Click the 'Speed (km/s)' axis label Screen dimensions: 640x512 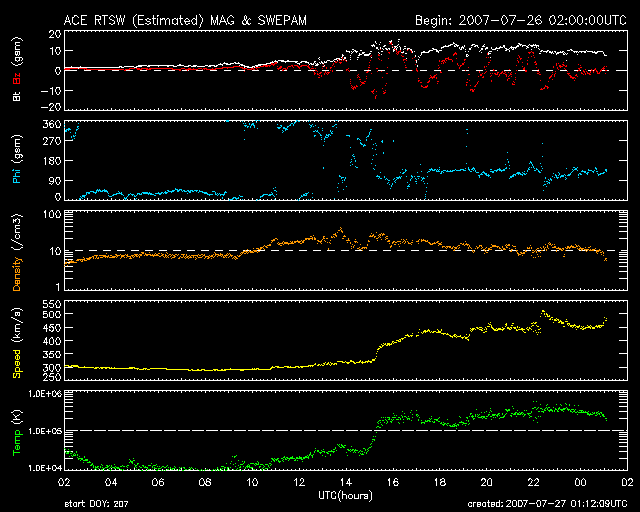(x=17, y=343)
